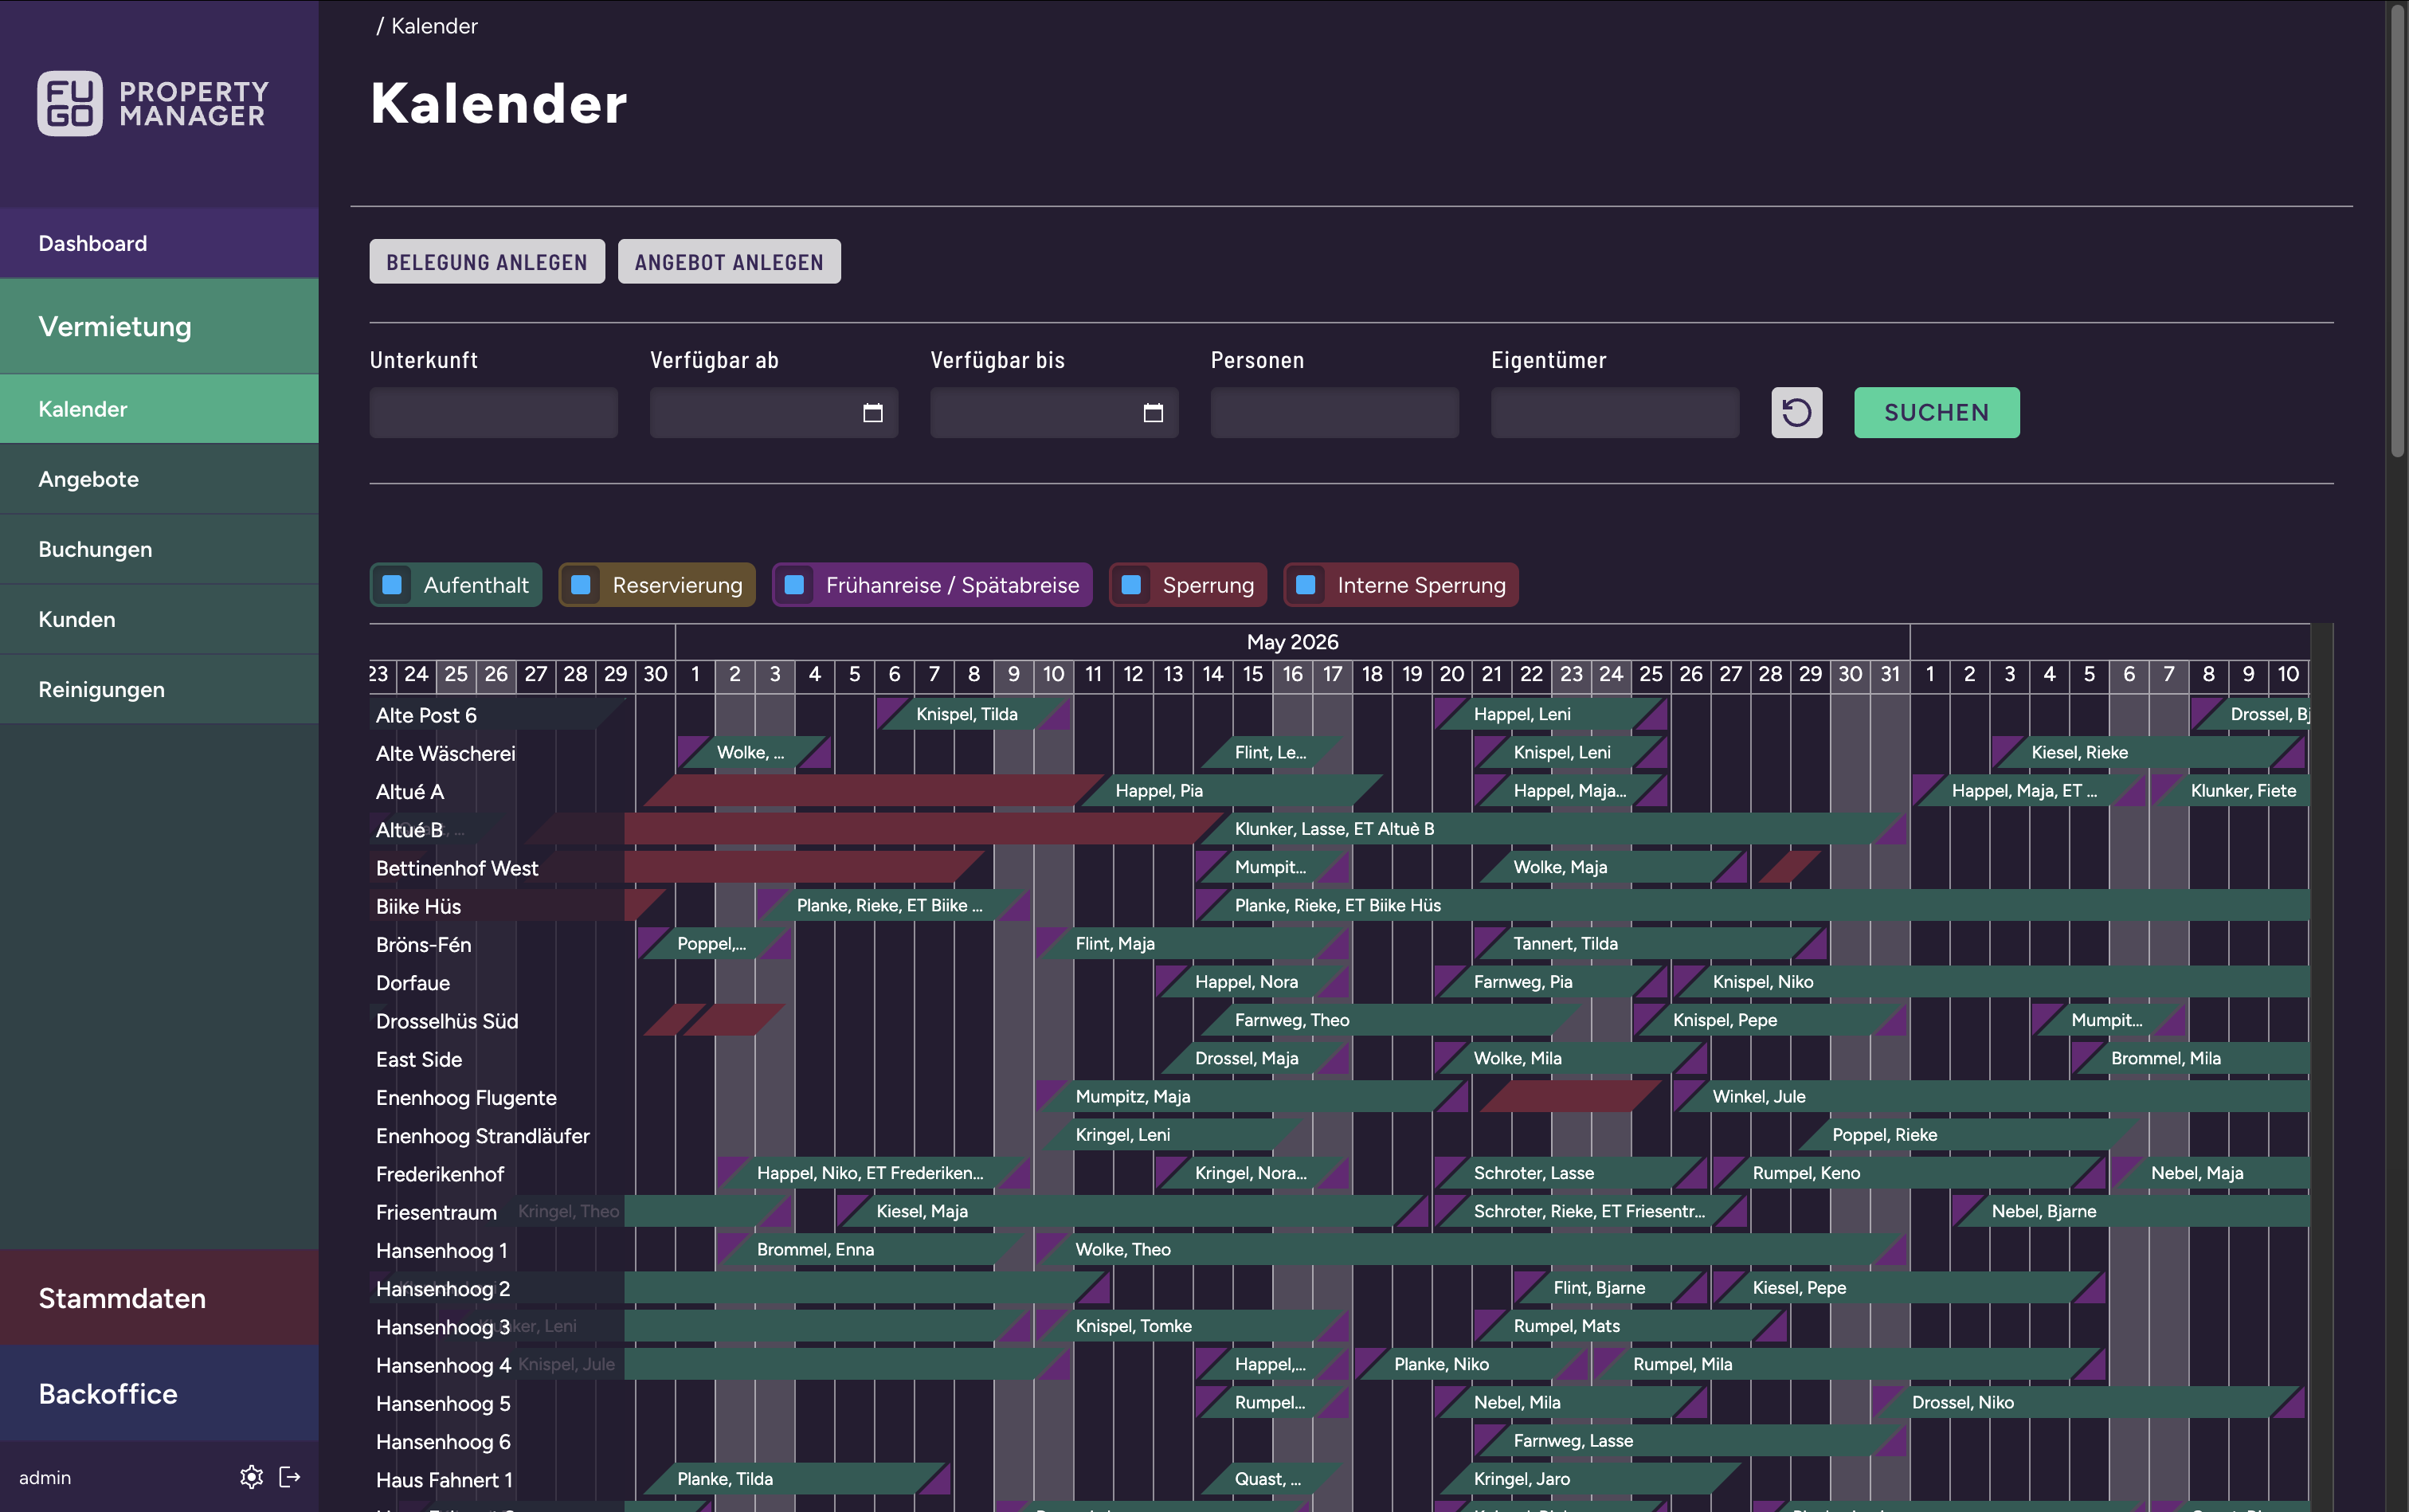The image size is (2409, 1512).
Task: Click the Angebot anlegen button
Action: click(729, 261)
